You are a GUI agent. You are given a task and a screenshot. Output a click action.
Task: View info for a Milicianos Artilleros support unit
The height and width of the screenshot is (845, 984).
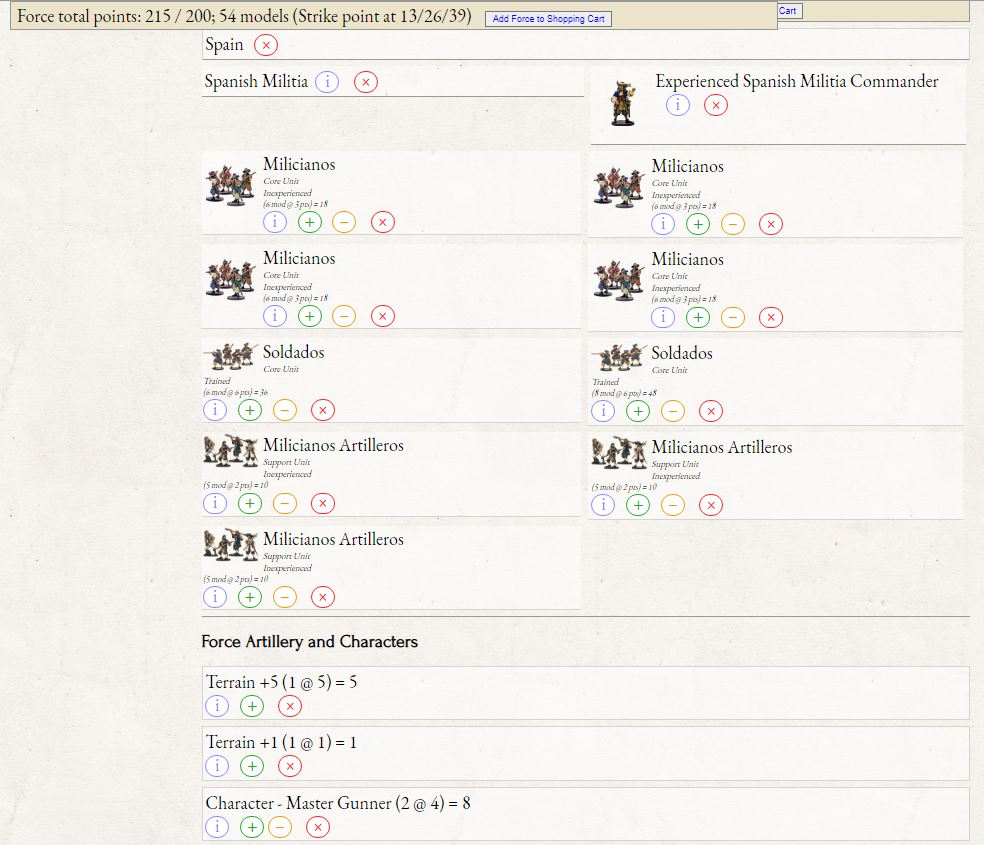click(215, 503)
